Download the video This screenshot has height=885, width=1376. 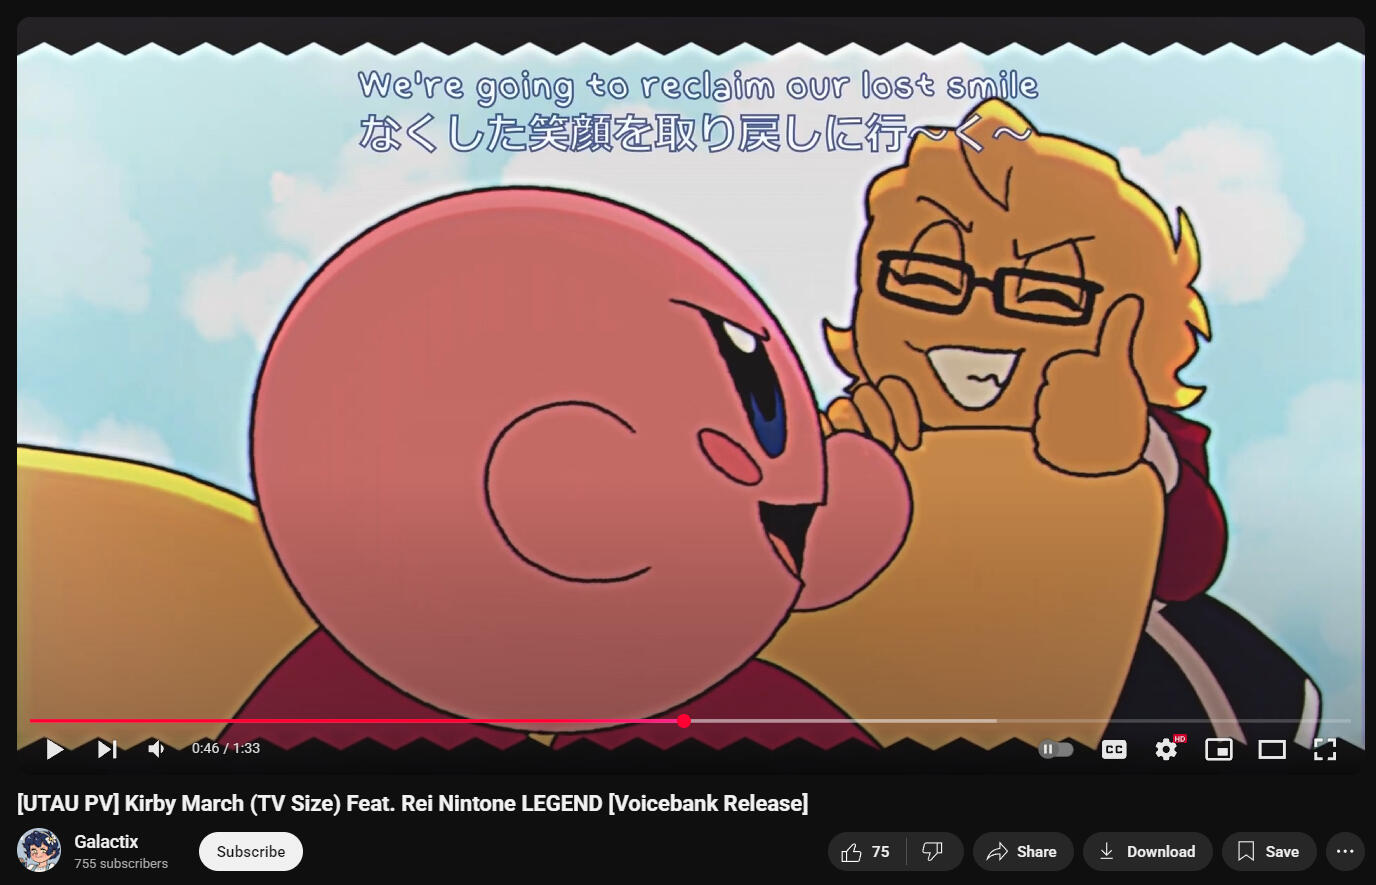click(1147, 852)
